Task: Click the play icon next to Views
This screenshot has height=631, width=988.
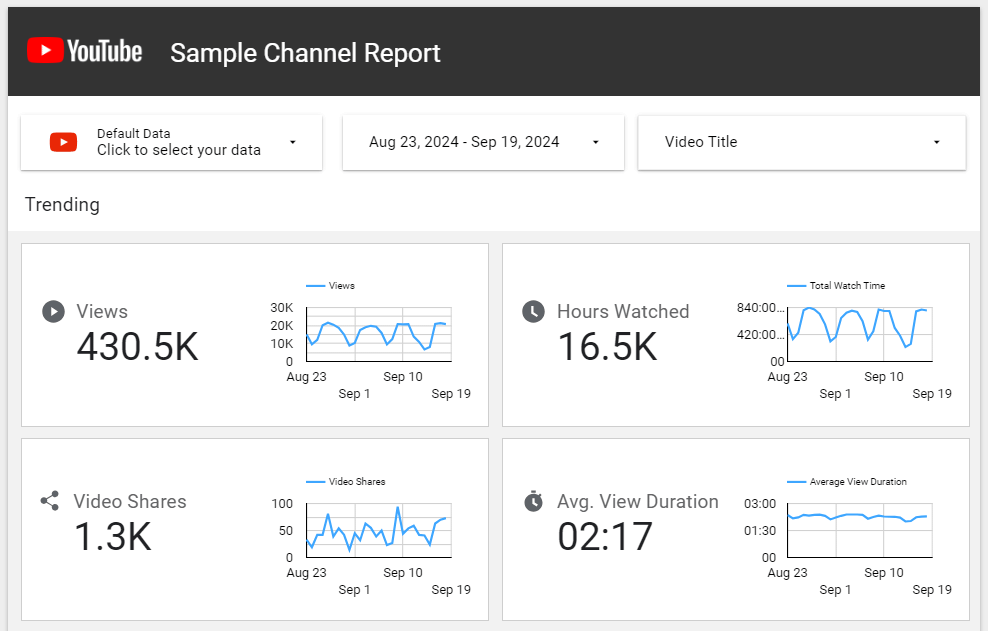Action: (53, 311)
